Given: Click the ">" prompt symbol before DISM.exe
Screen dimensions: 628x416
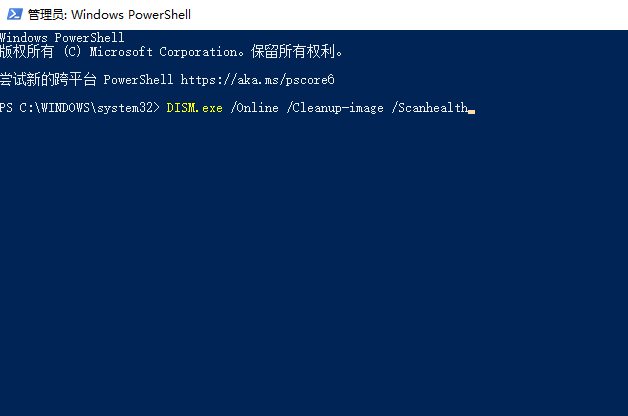Looking at the screenshot, I should 157,108.
